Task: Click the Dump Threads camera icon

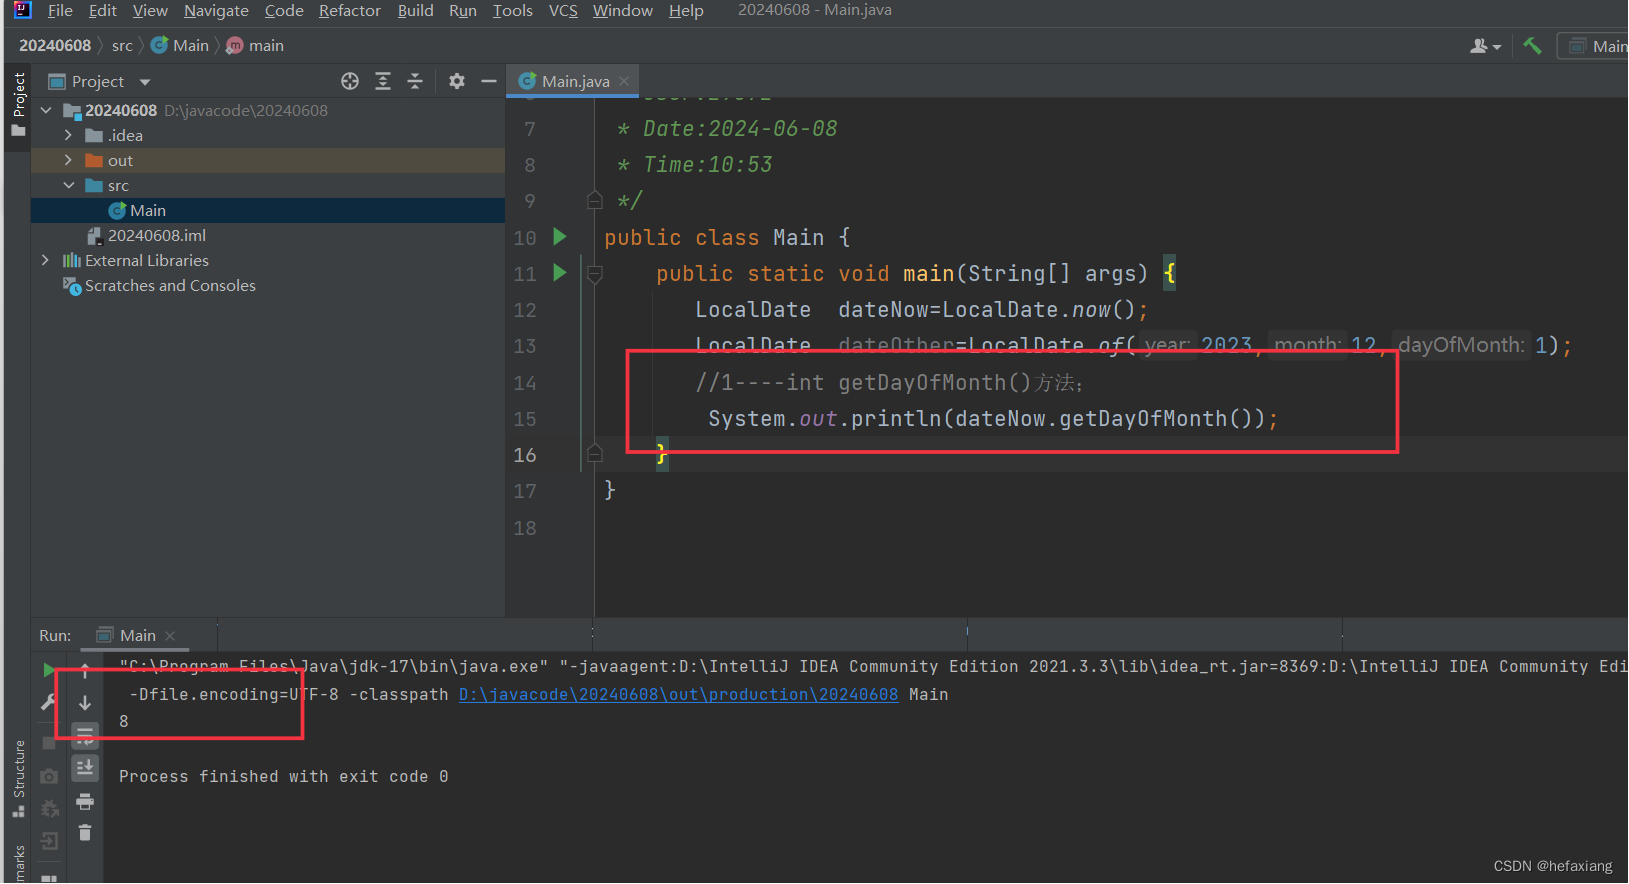Action: (48, 777)
